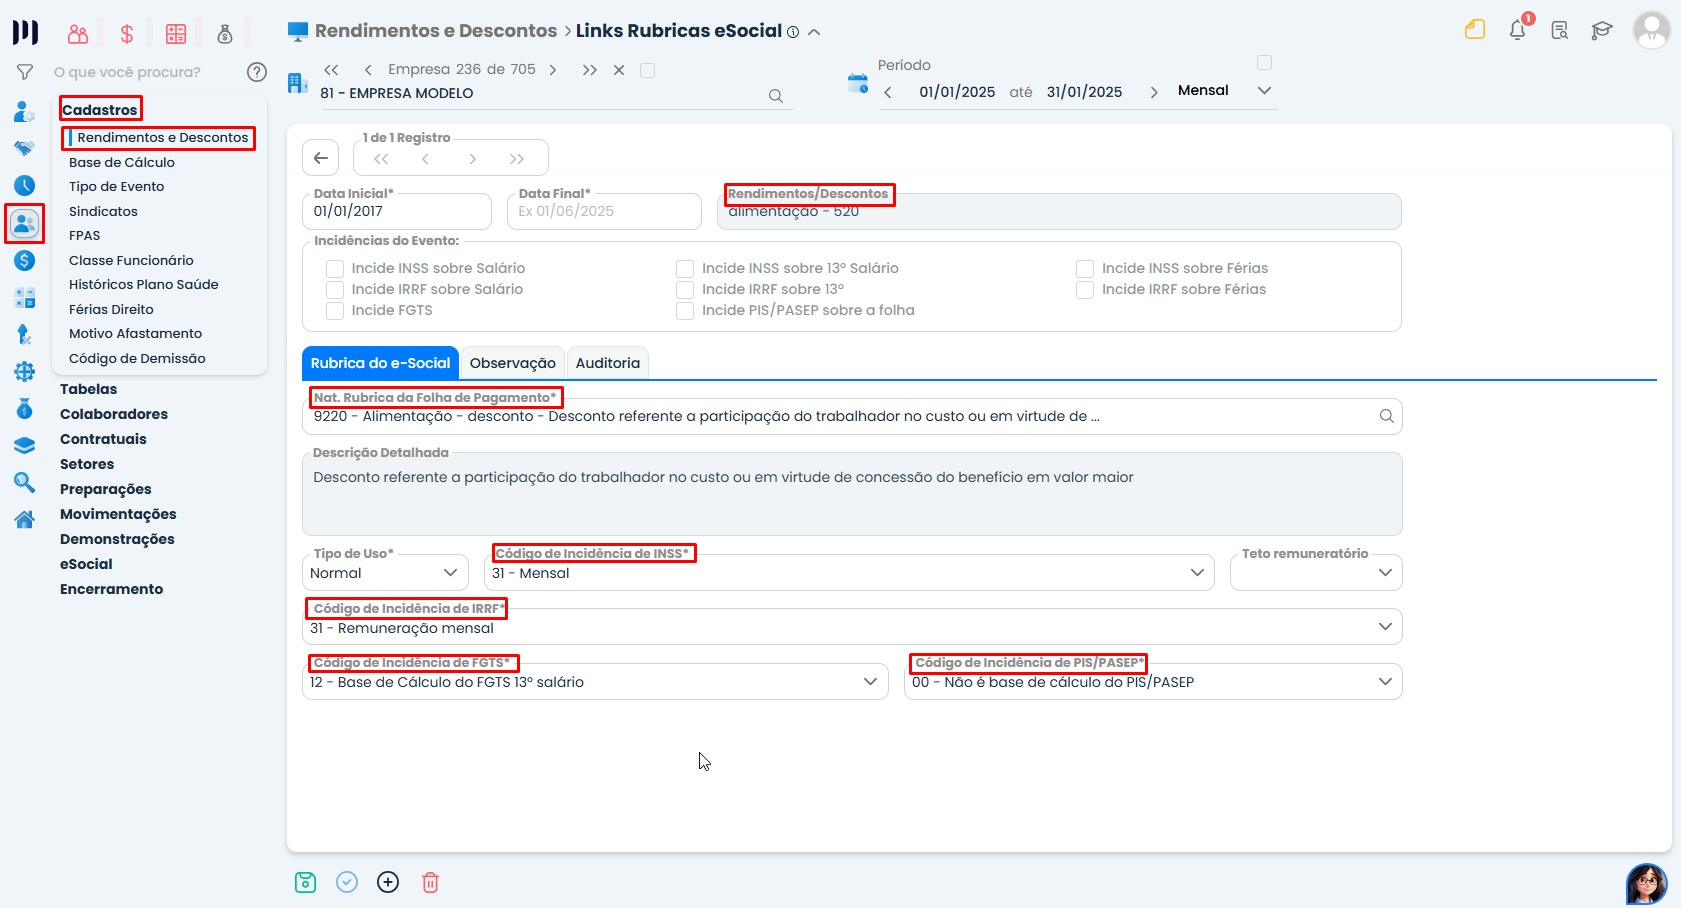This screenshot has height=908, width=1681.
Task: Click the handshake icon in sidebar
Action: 25,148
